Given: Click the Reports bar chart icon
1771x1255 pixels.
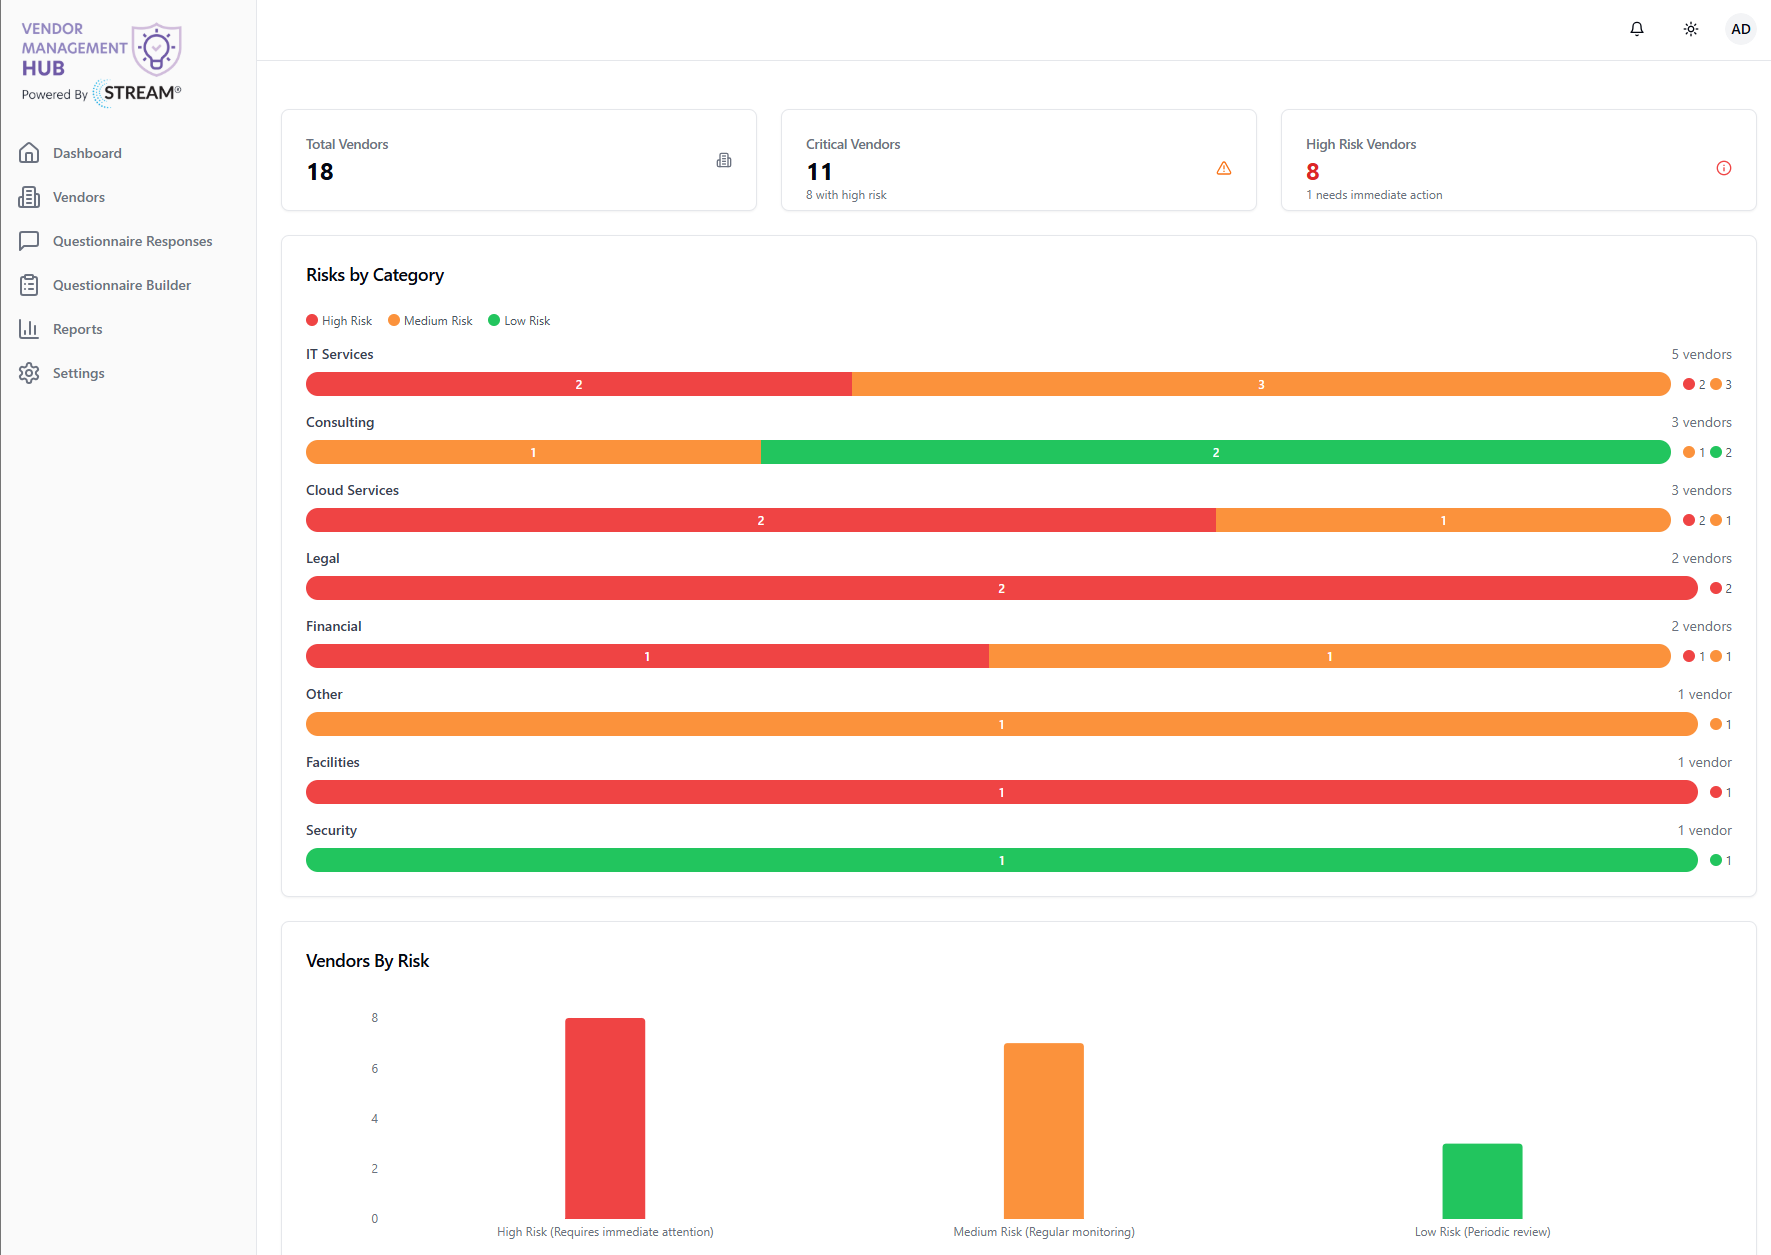Looking at the screenshot, I should point(29,329).
